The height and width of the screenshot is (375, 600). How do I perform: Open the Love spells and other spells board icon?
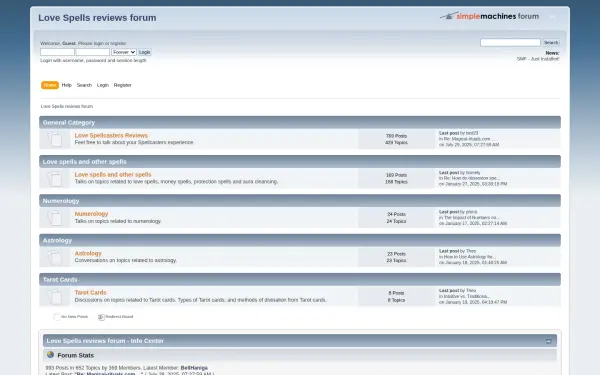coord(55,179)
